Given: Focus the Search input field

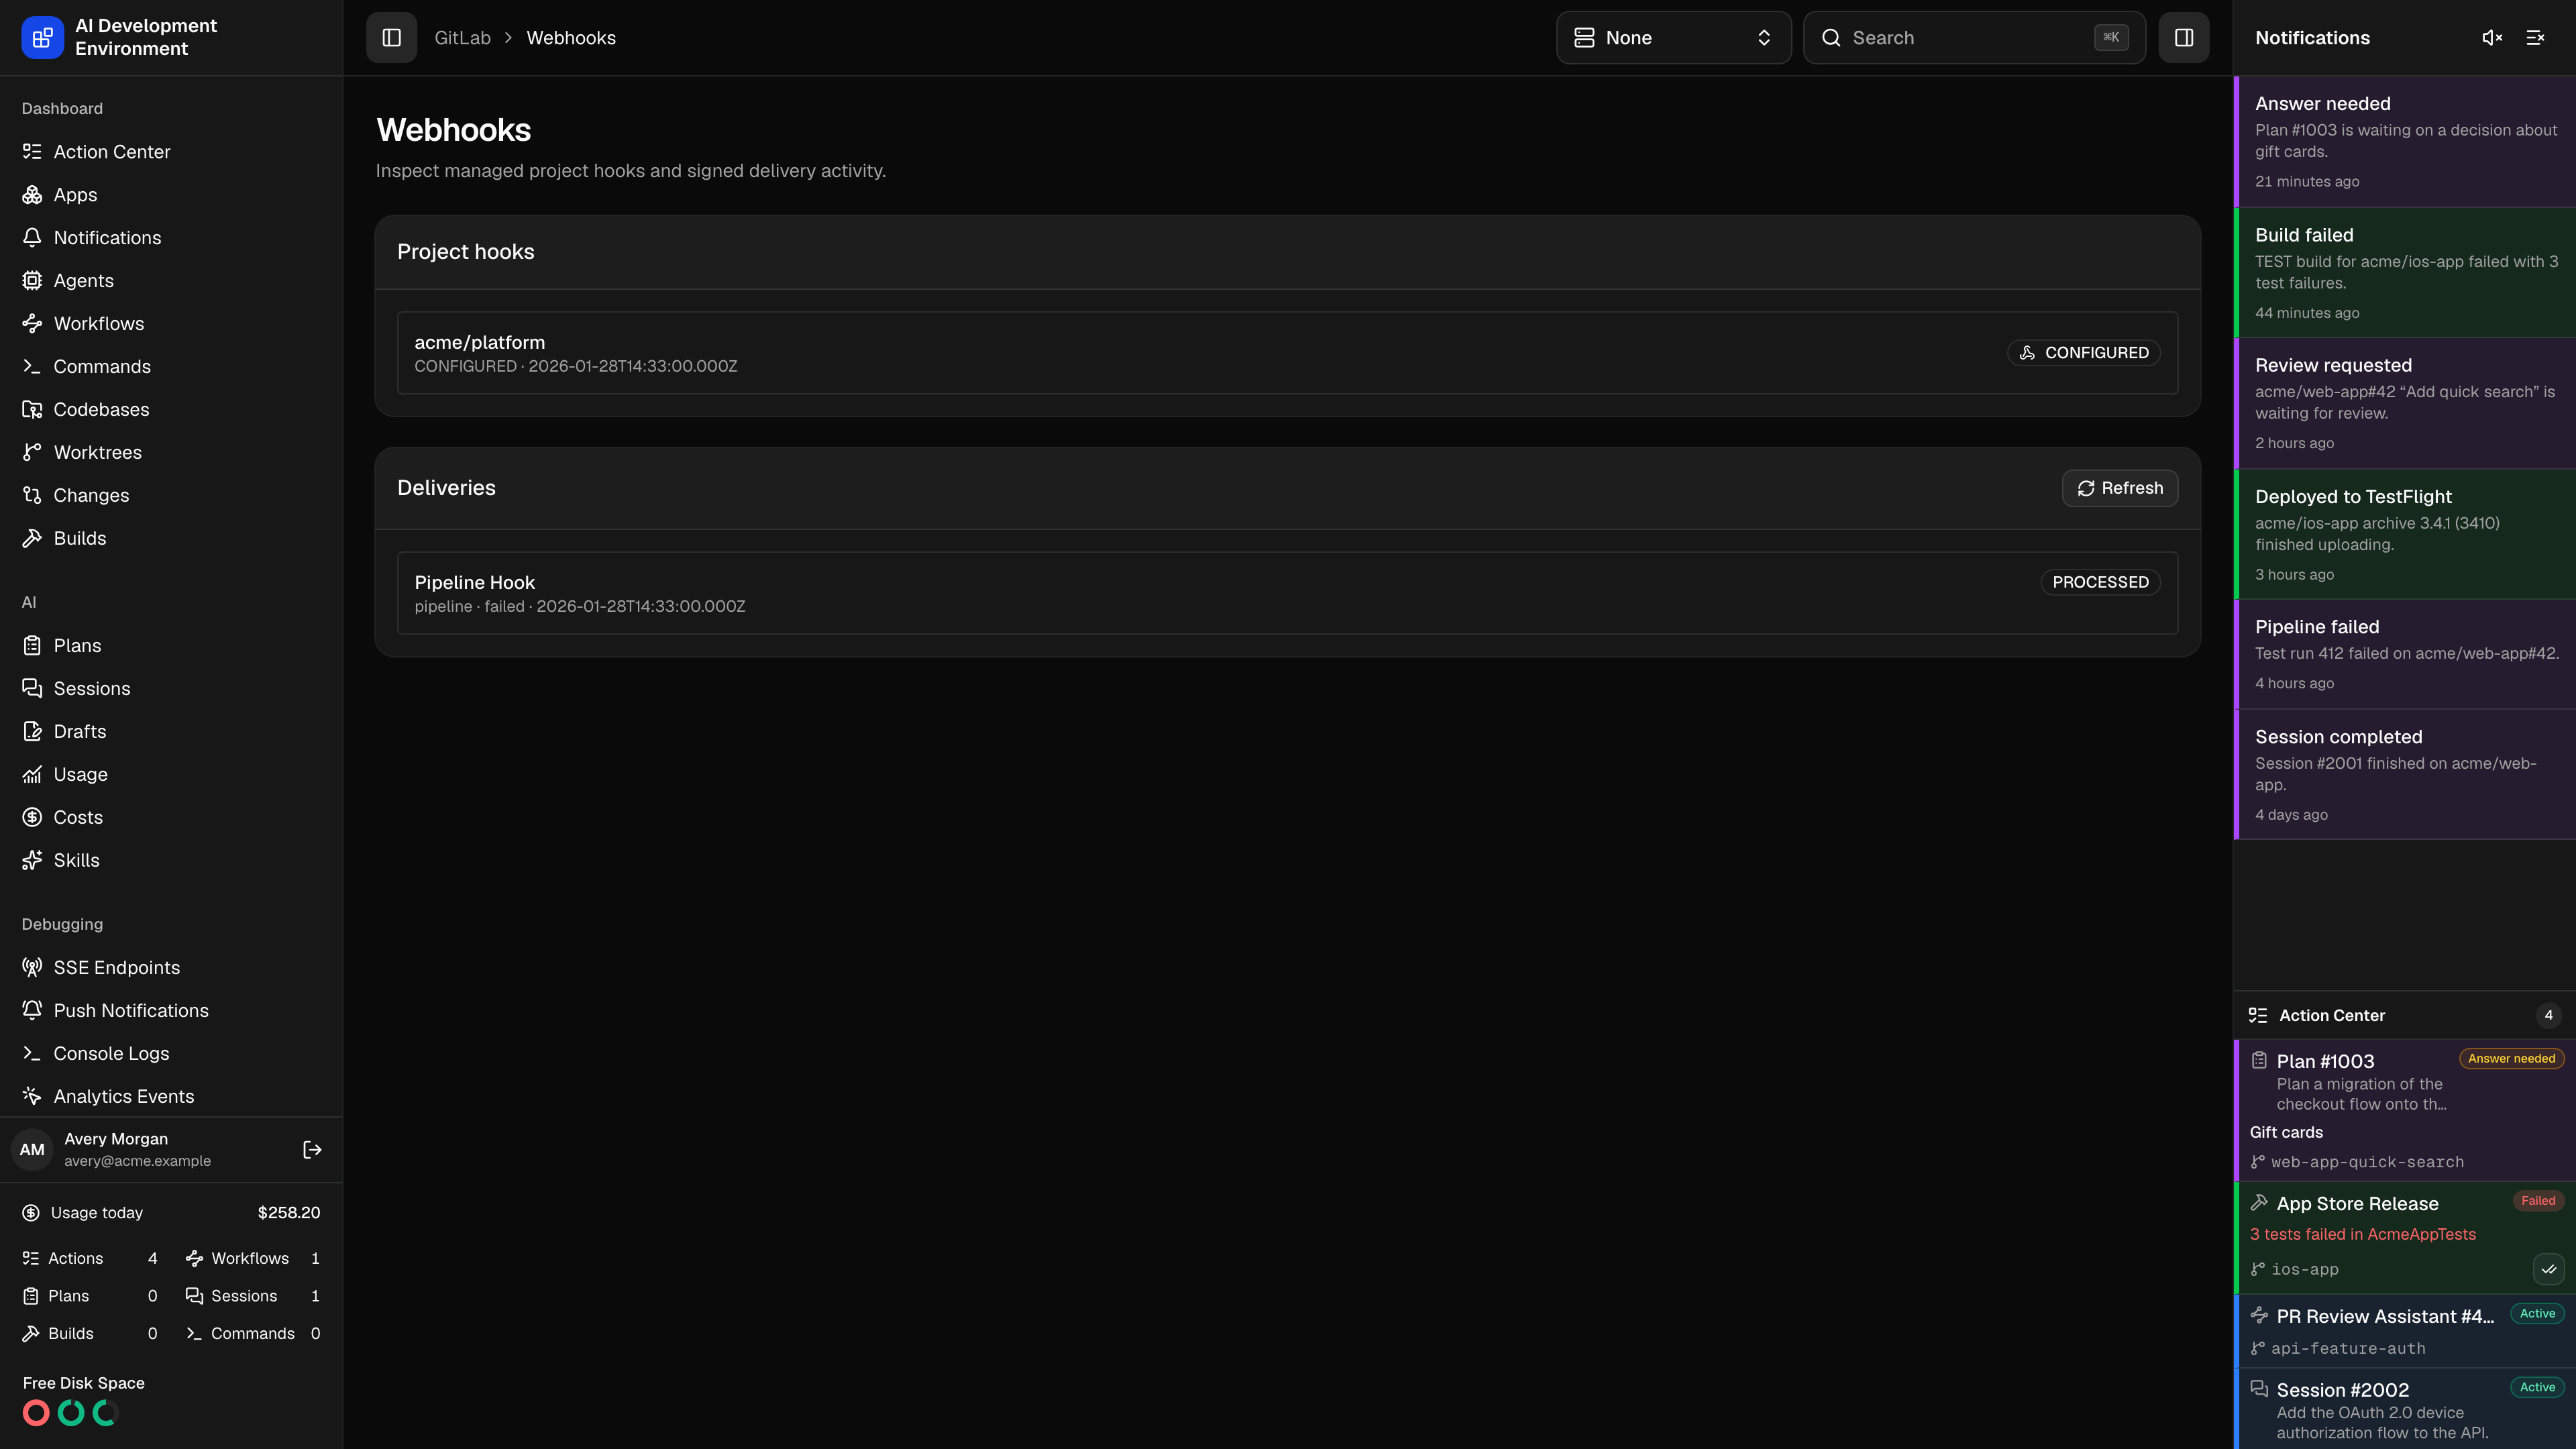Looking at the screenshot, I should click(1974, 37).
